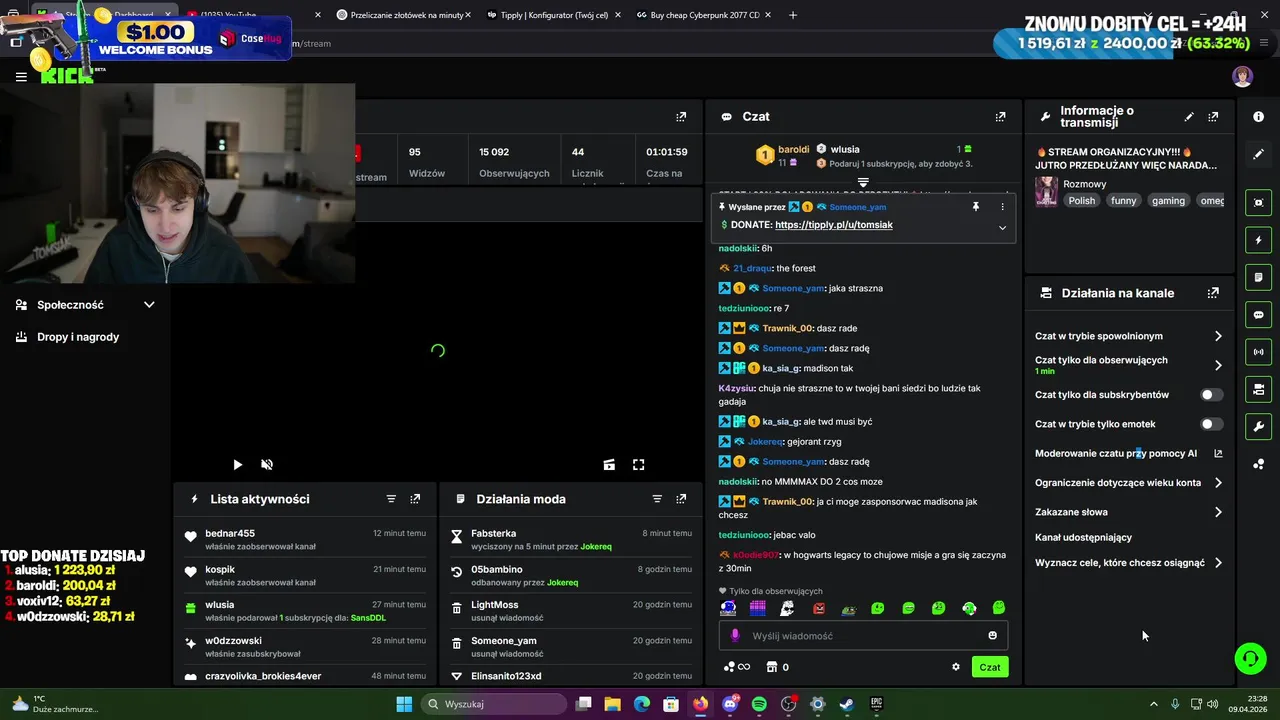Open Steam from the taskbar

click(x=846, y=704)
